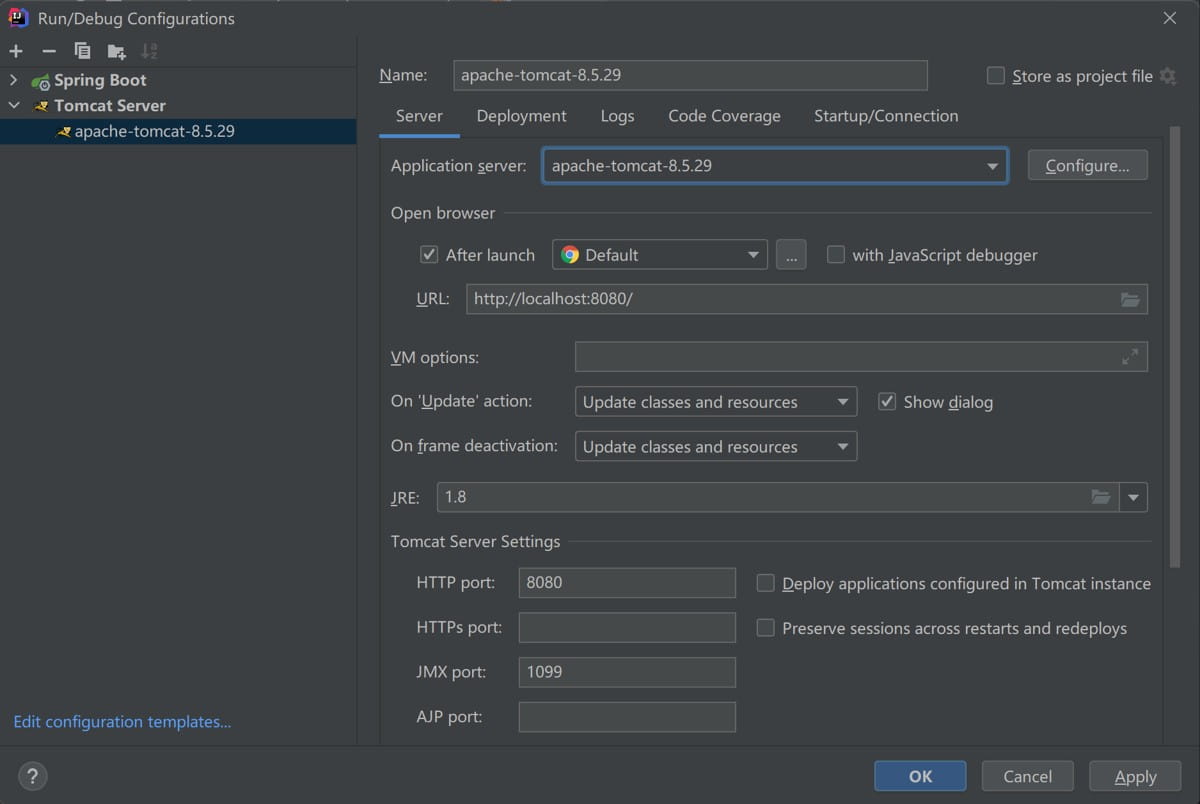Click the Add New Configuration plus icon
The width and height of the screenshot is (1200, 804).
16,51
